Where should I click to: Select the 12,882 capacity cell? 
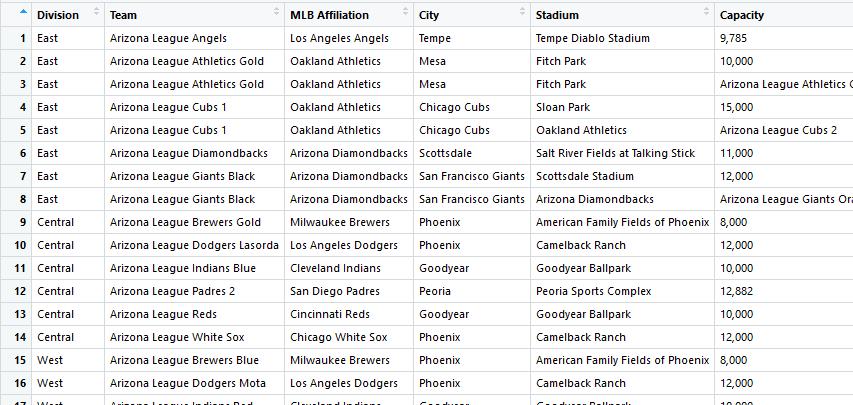click(740, 291)
